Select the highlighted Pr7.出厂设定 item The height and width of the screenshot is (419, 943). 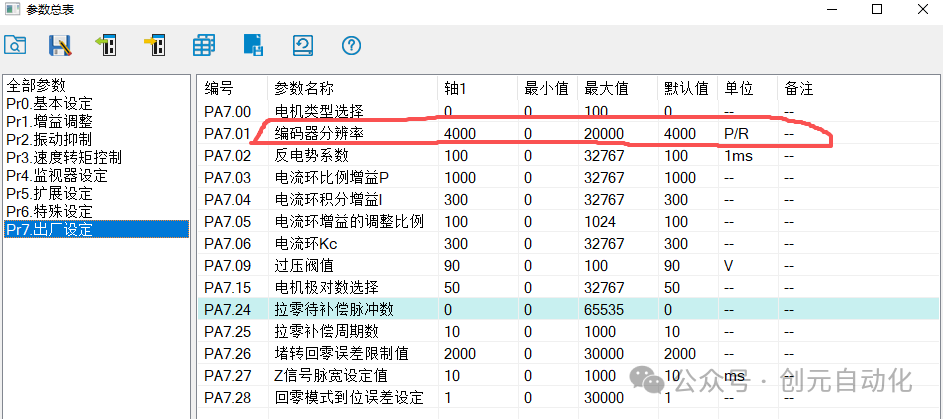point(96,229)
